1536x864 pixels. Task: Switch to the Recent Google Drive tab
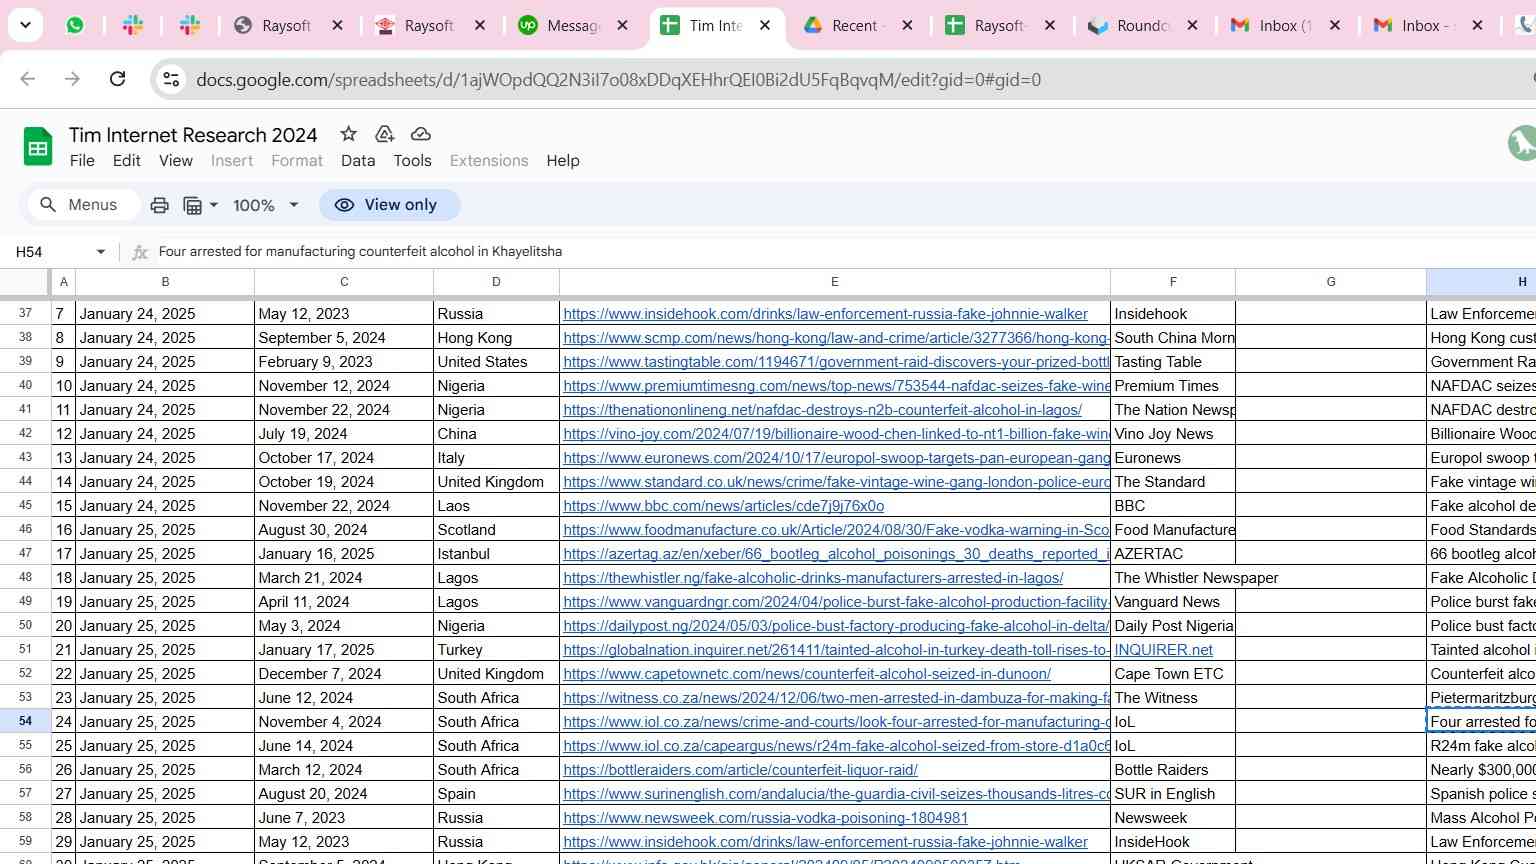(859, 25)
